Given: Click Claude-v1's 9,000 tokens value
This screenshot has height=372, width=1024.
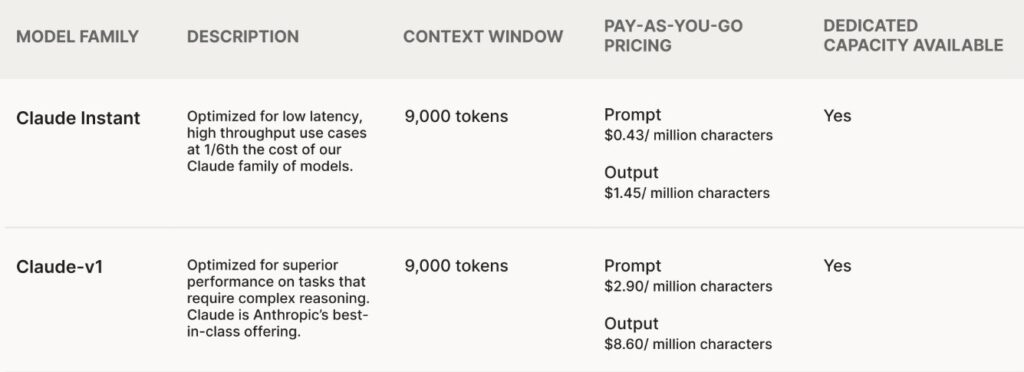Looking at the screenshot, I should (x=455, y=266).
